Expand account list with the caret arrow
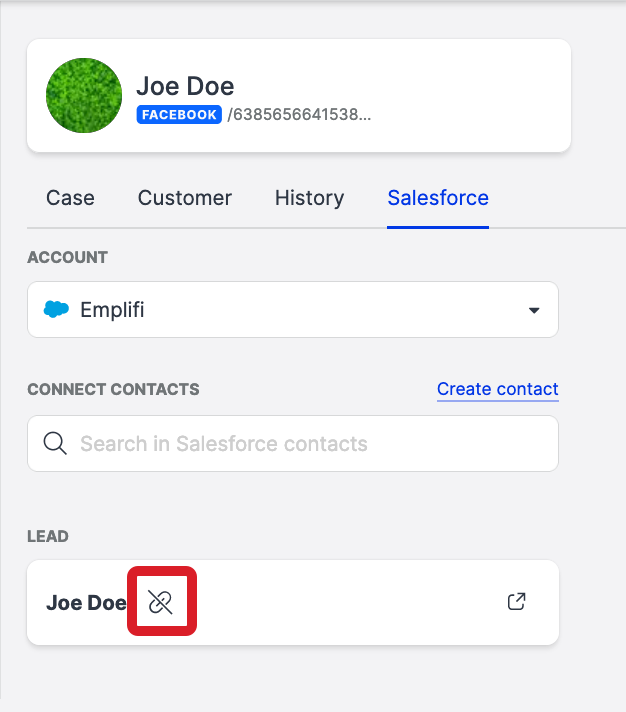 [x=533, y=311]
